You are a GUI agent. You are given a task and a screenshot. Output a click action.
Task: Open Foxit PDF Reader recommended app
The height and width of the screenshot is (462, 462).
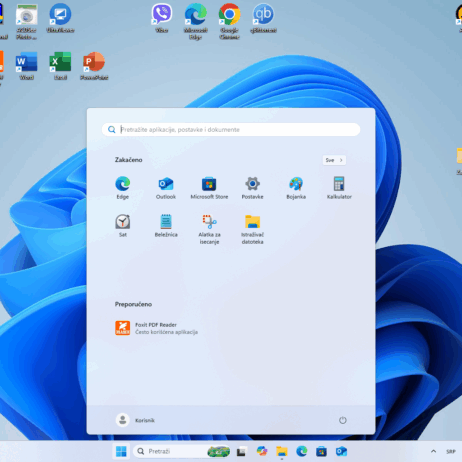tap(157, 328)
